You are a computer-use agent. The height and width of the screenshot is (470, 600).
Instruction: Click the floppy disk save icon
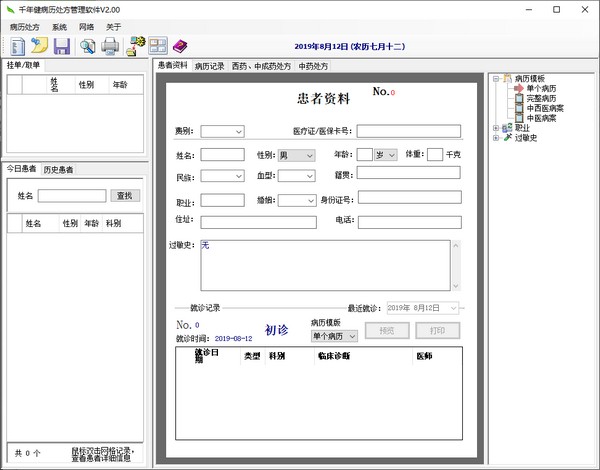point(62,46)
